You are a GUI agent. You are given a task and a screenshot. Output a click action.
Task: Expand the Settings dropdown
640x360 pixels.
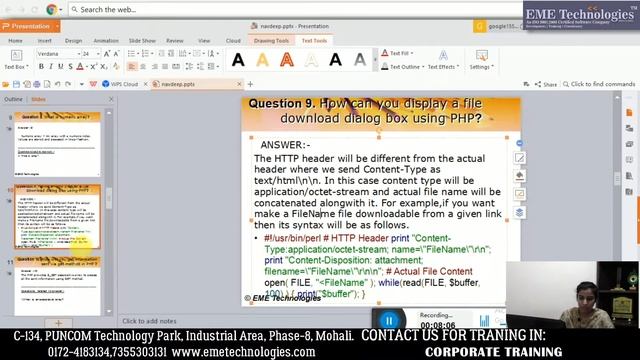tap(493, 67)
